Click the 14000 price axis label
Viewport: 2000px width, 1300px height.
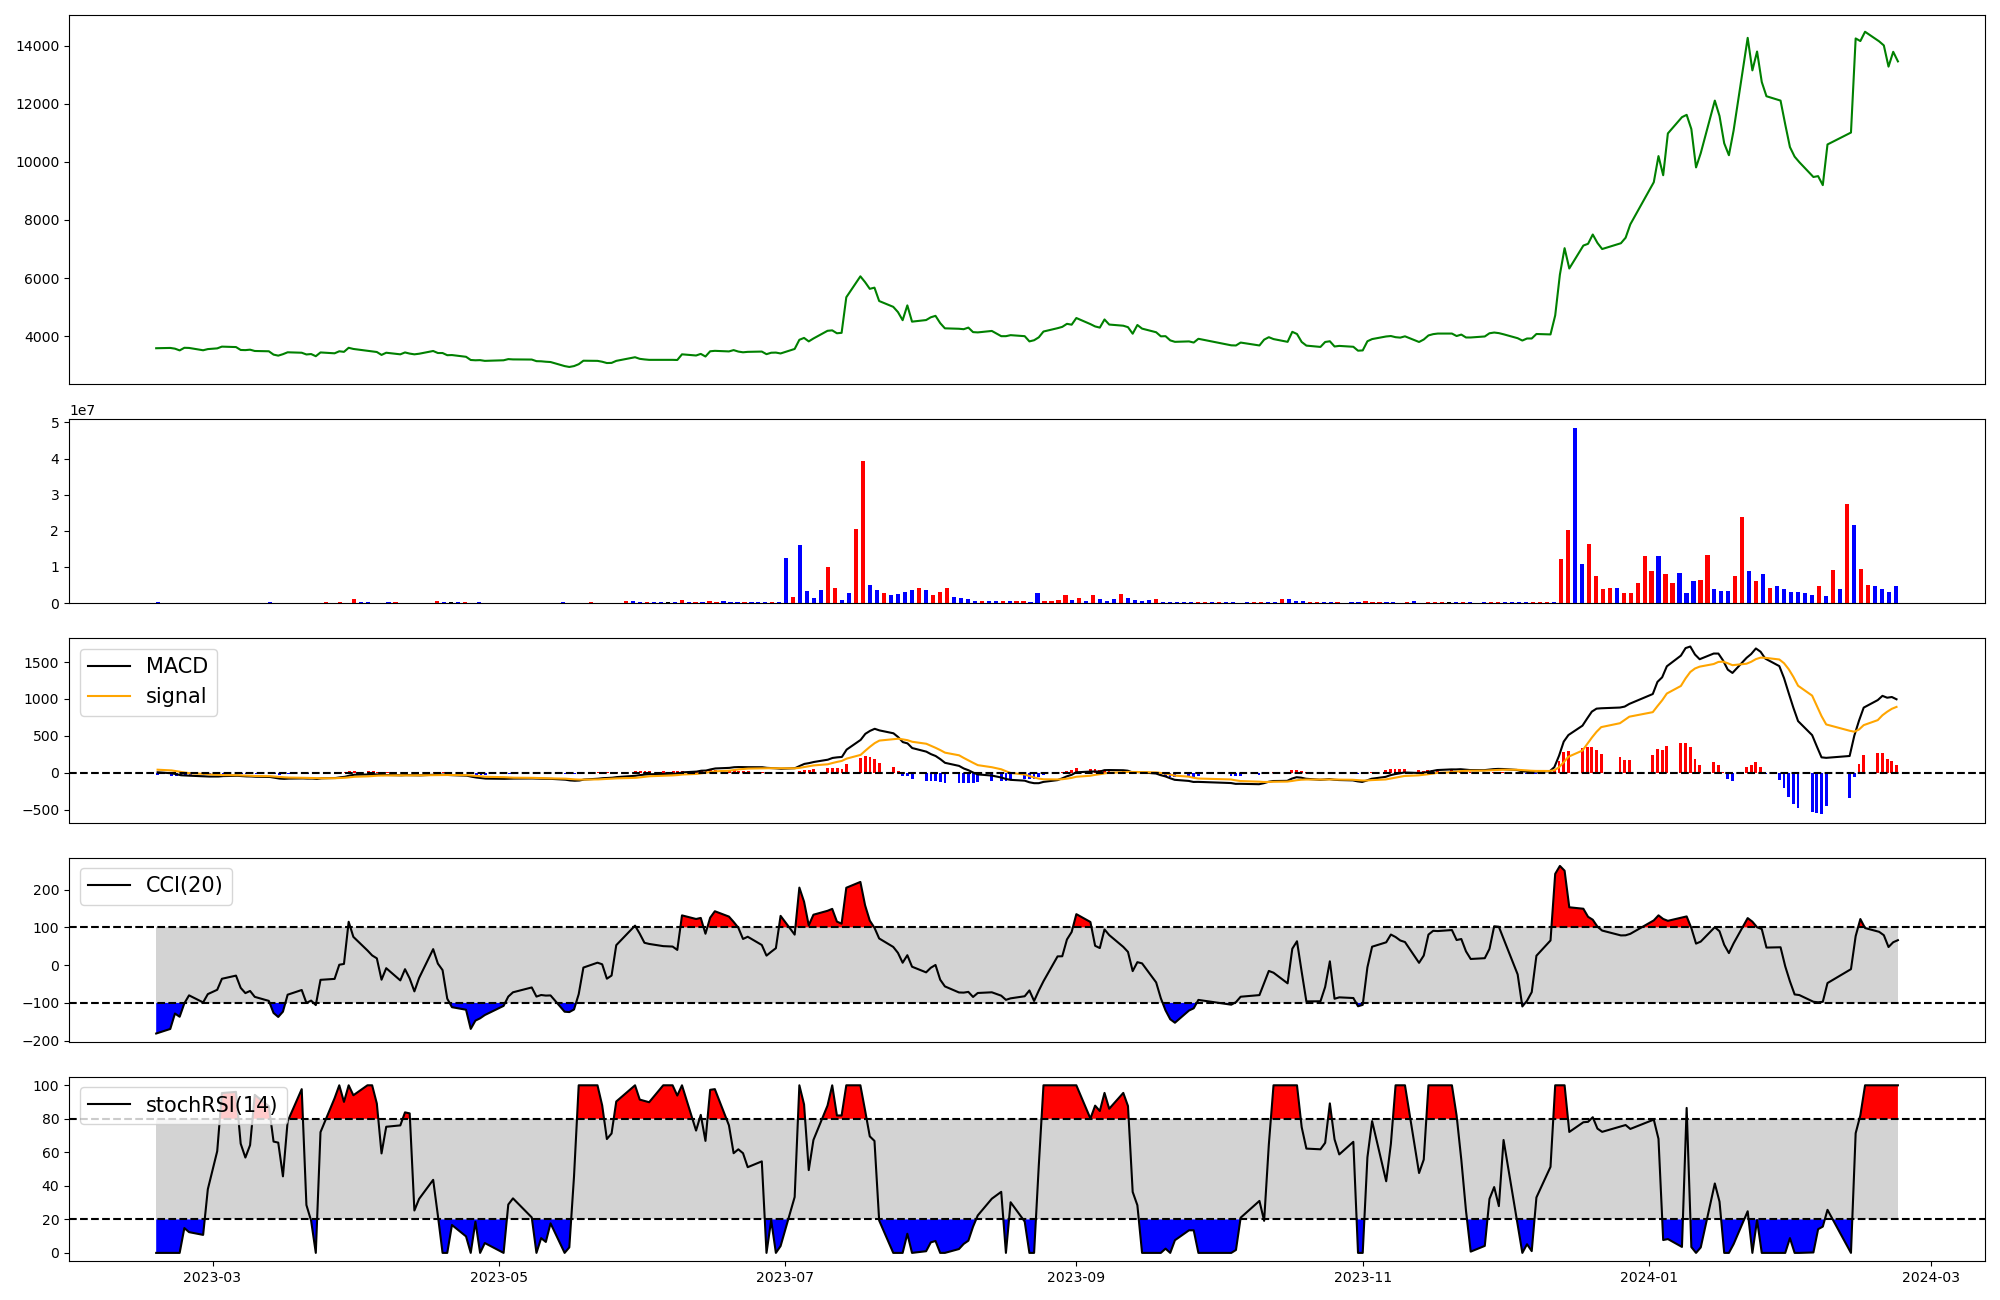(x=37, y=46)
